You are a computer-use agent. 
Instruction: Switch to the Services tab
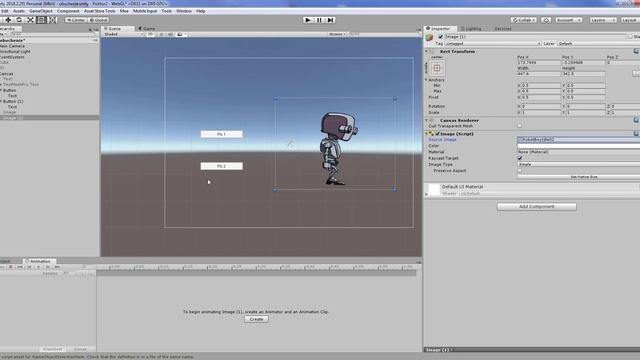502,29
